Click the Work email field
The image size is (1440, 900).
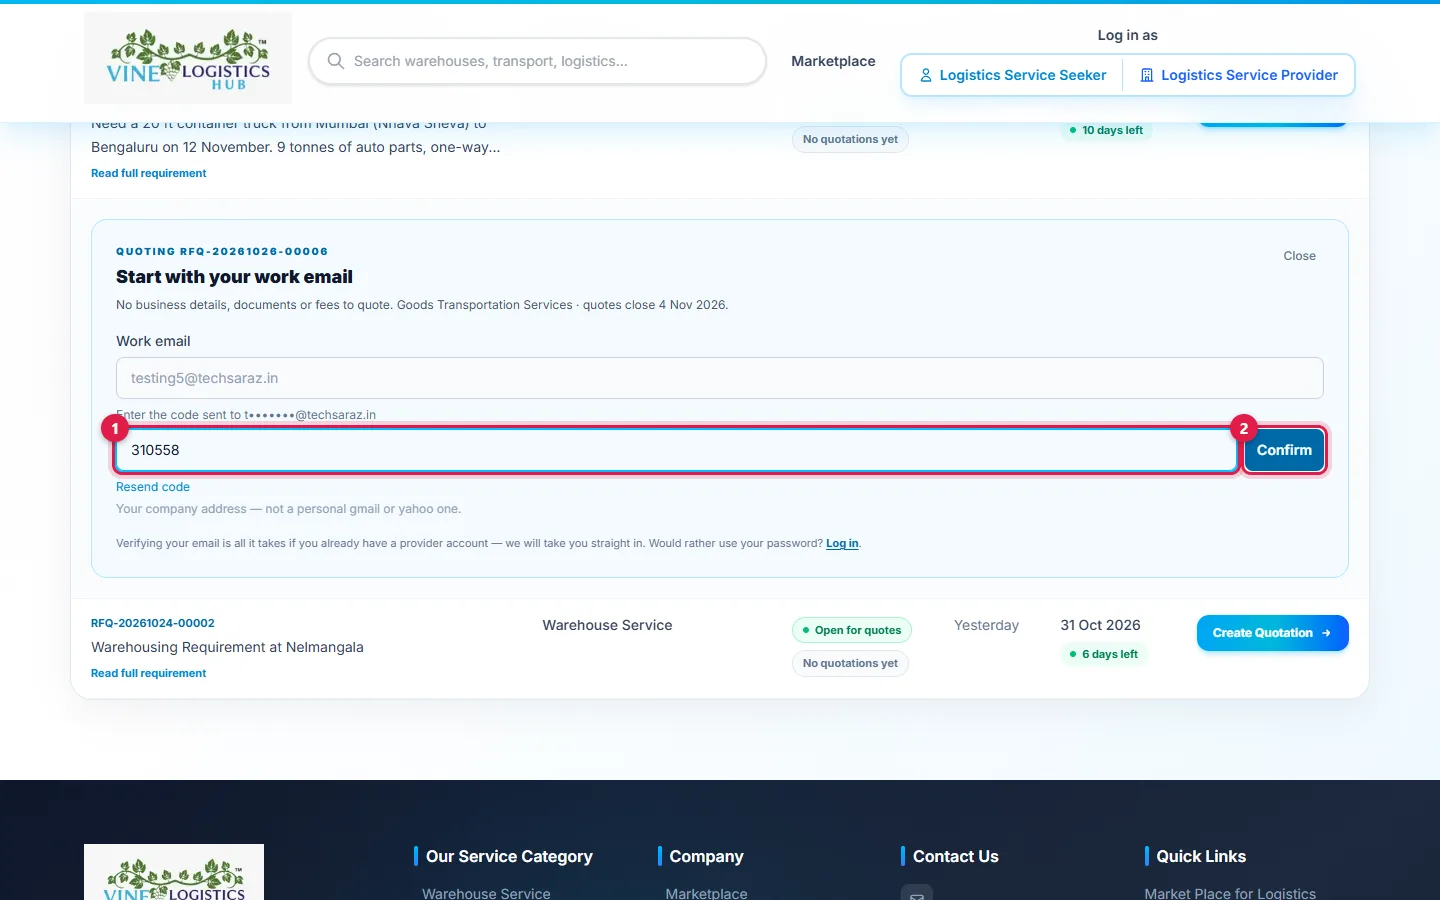(x=720, y=378)
